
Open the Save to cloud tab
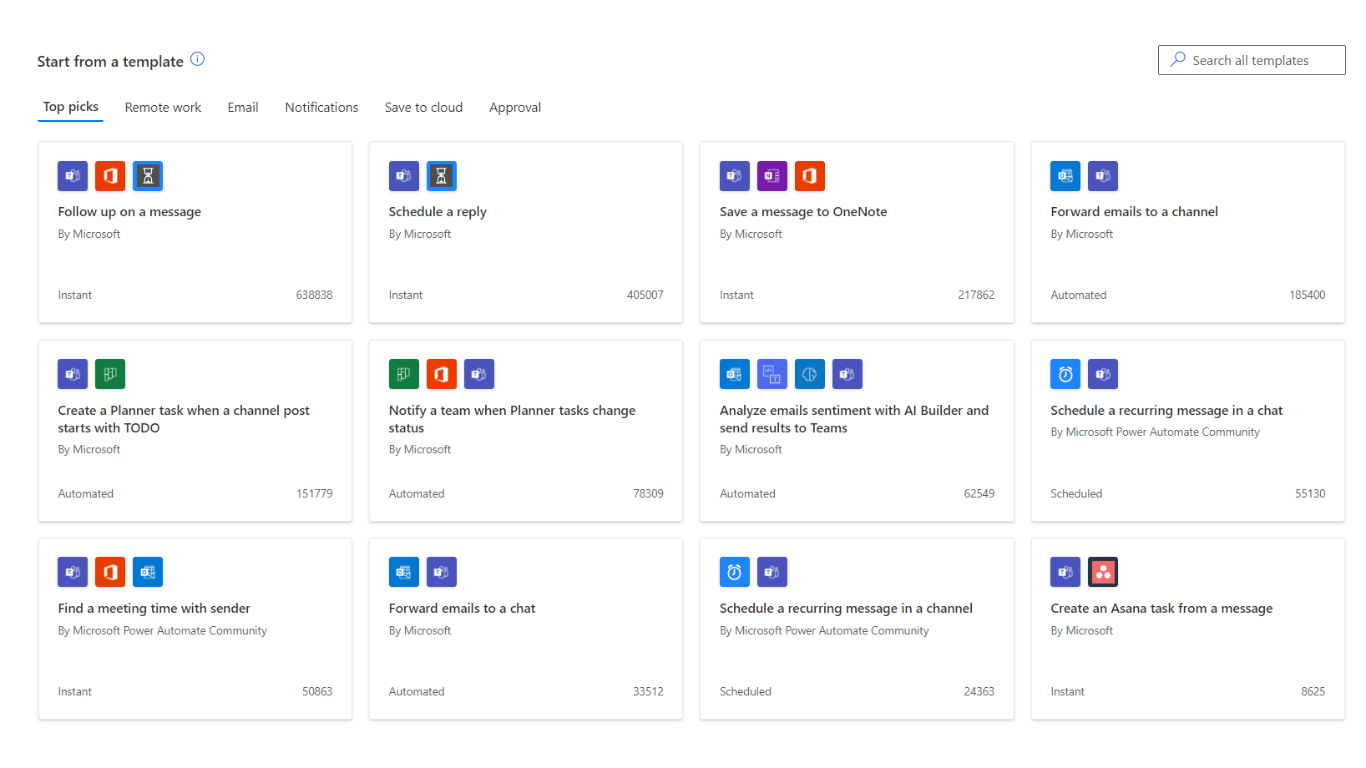click(424, 107)
